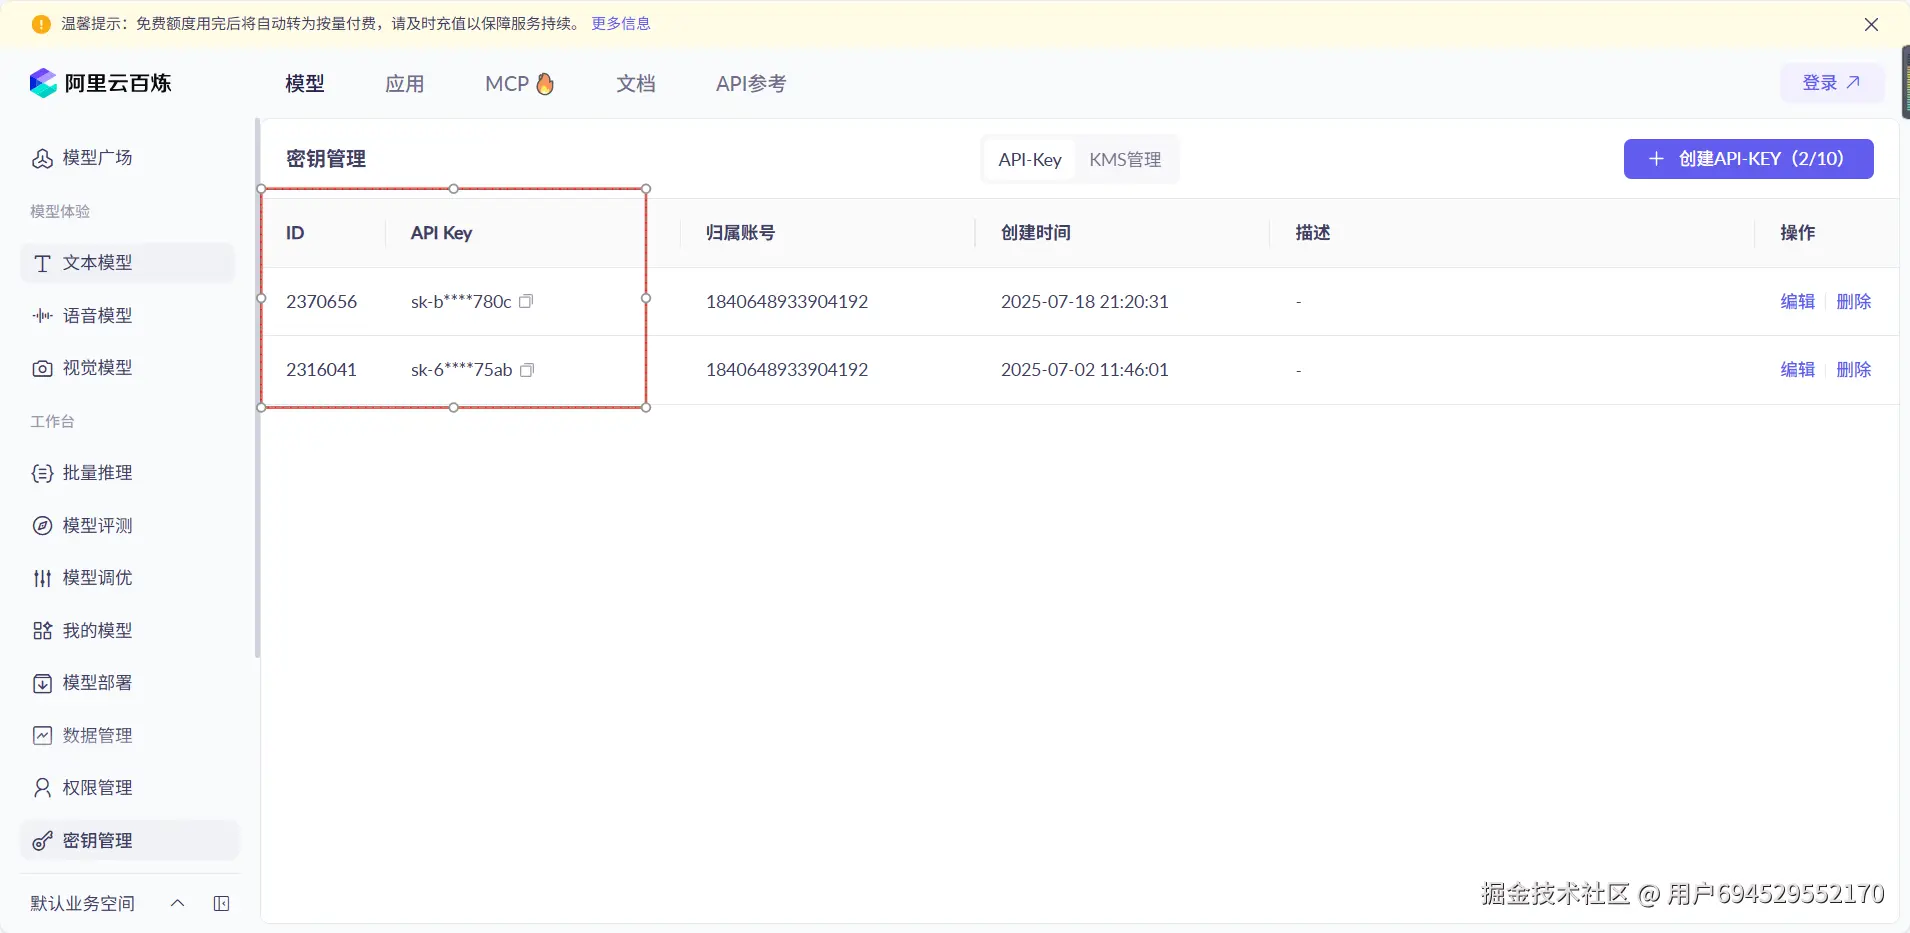This screenshot has width=1910, height=933.
Task: Click the 创建API-KEY button
Action: click(1747, 159)
